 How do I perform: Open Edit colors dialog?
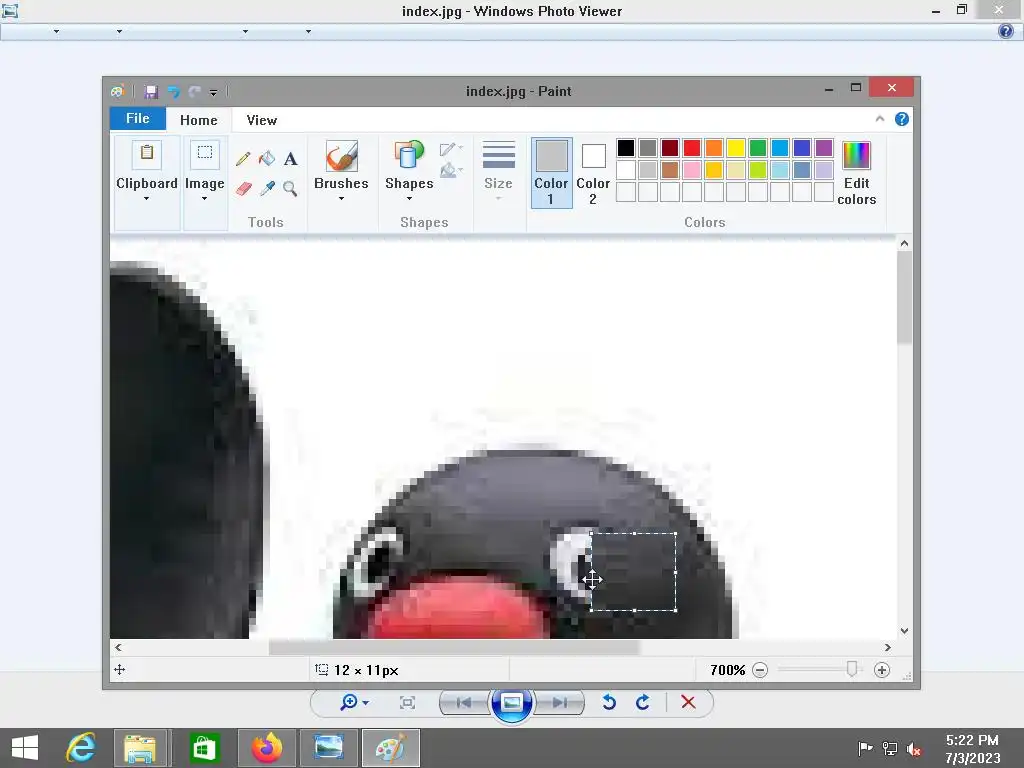(856, 172)
